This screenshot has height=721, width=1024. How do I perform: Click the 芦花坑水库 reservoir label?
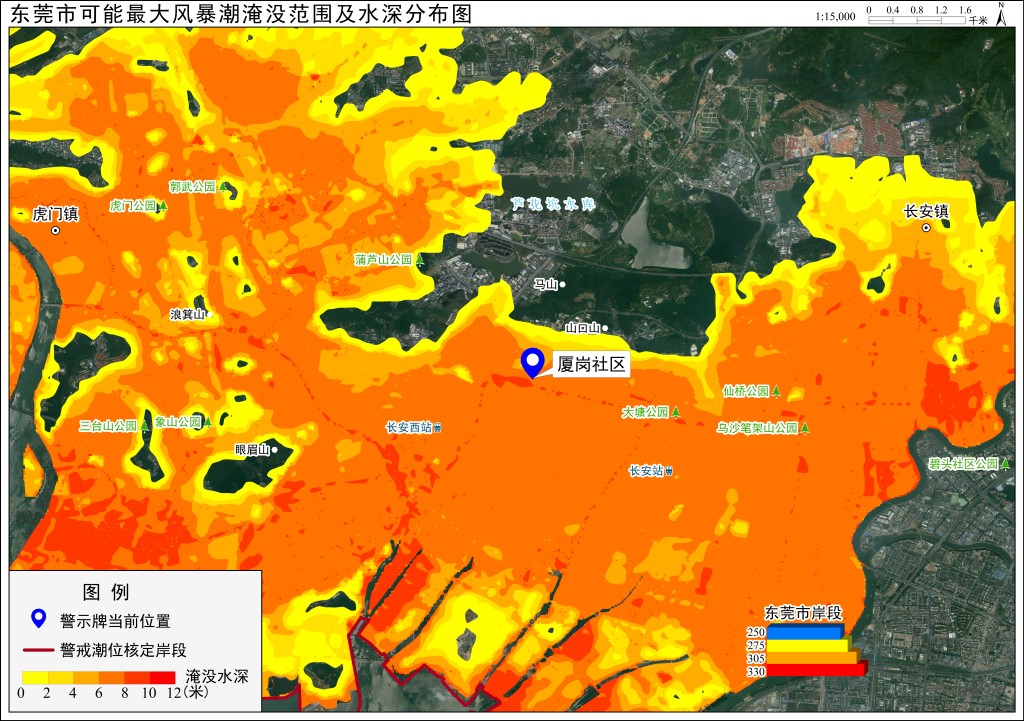[x=553, y=204]
